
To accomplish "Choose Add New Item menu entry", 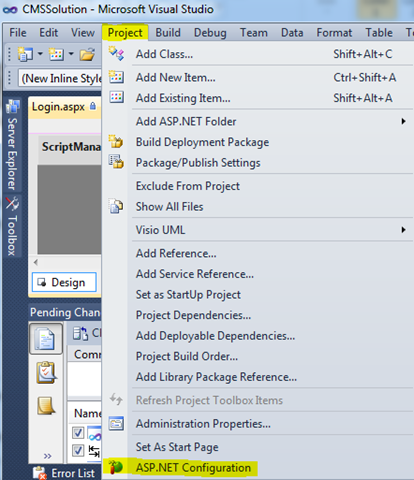I will coord(257,77).
